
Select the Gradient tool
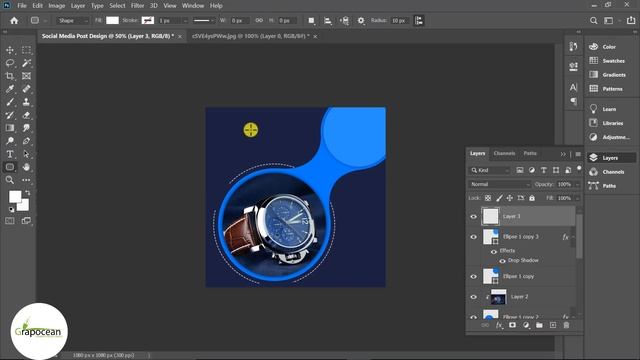pos(10,128)
